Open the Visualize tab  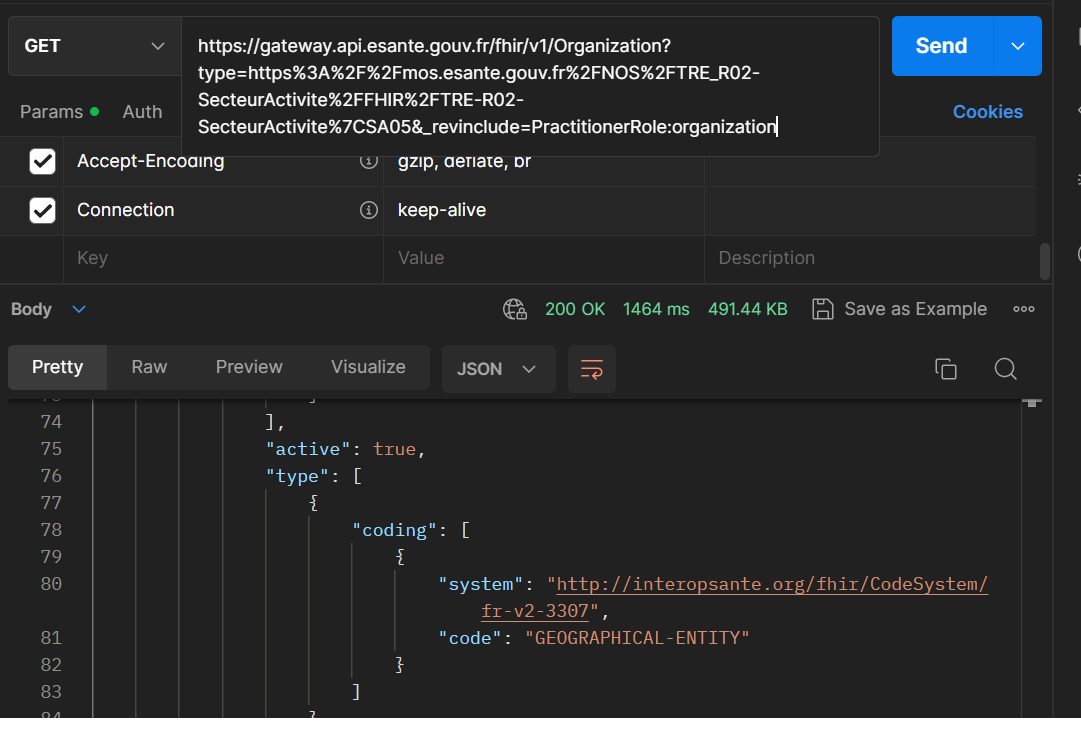(x=368, y=367)
